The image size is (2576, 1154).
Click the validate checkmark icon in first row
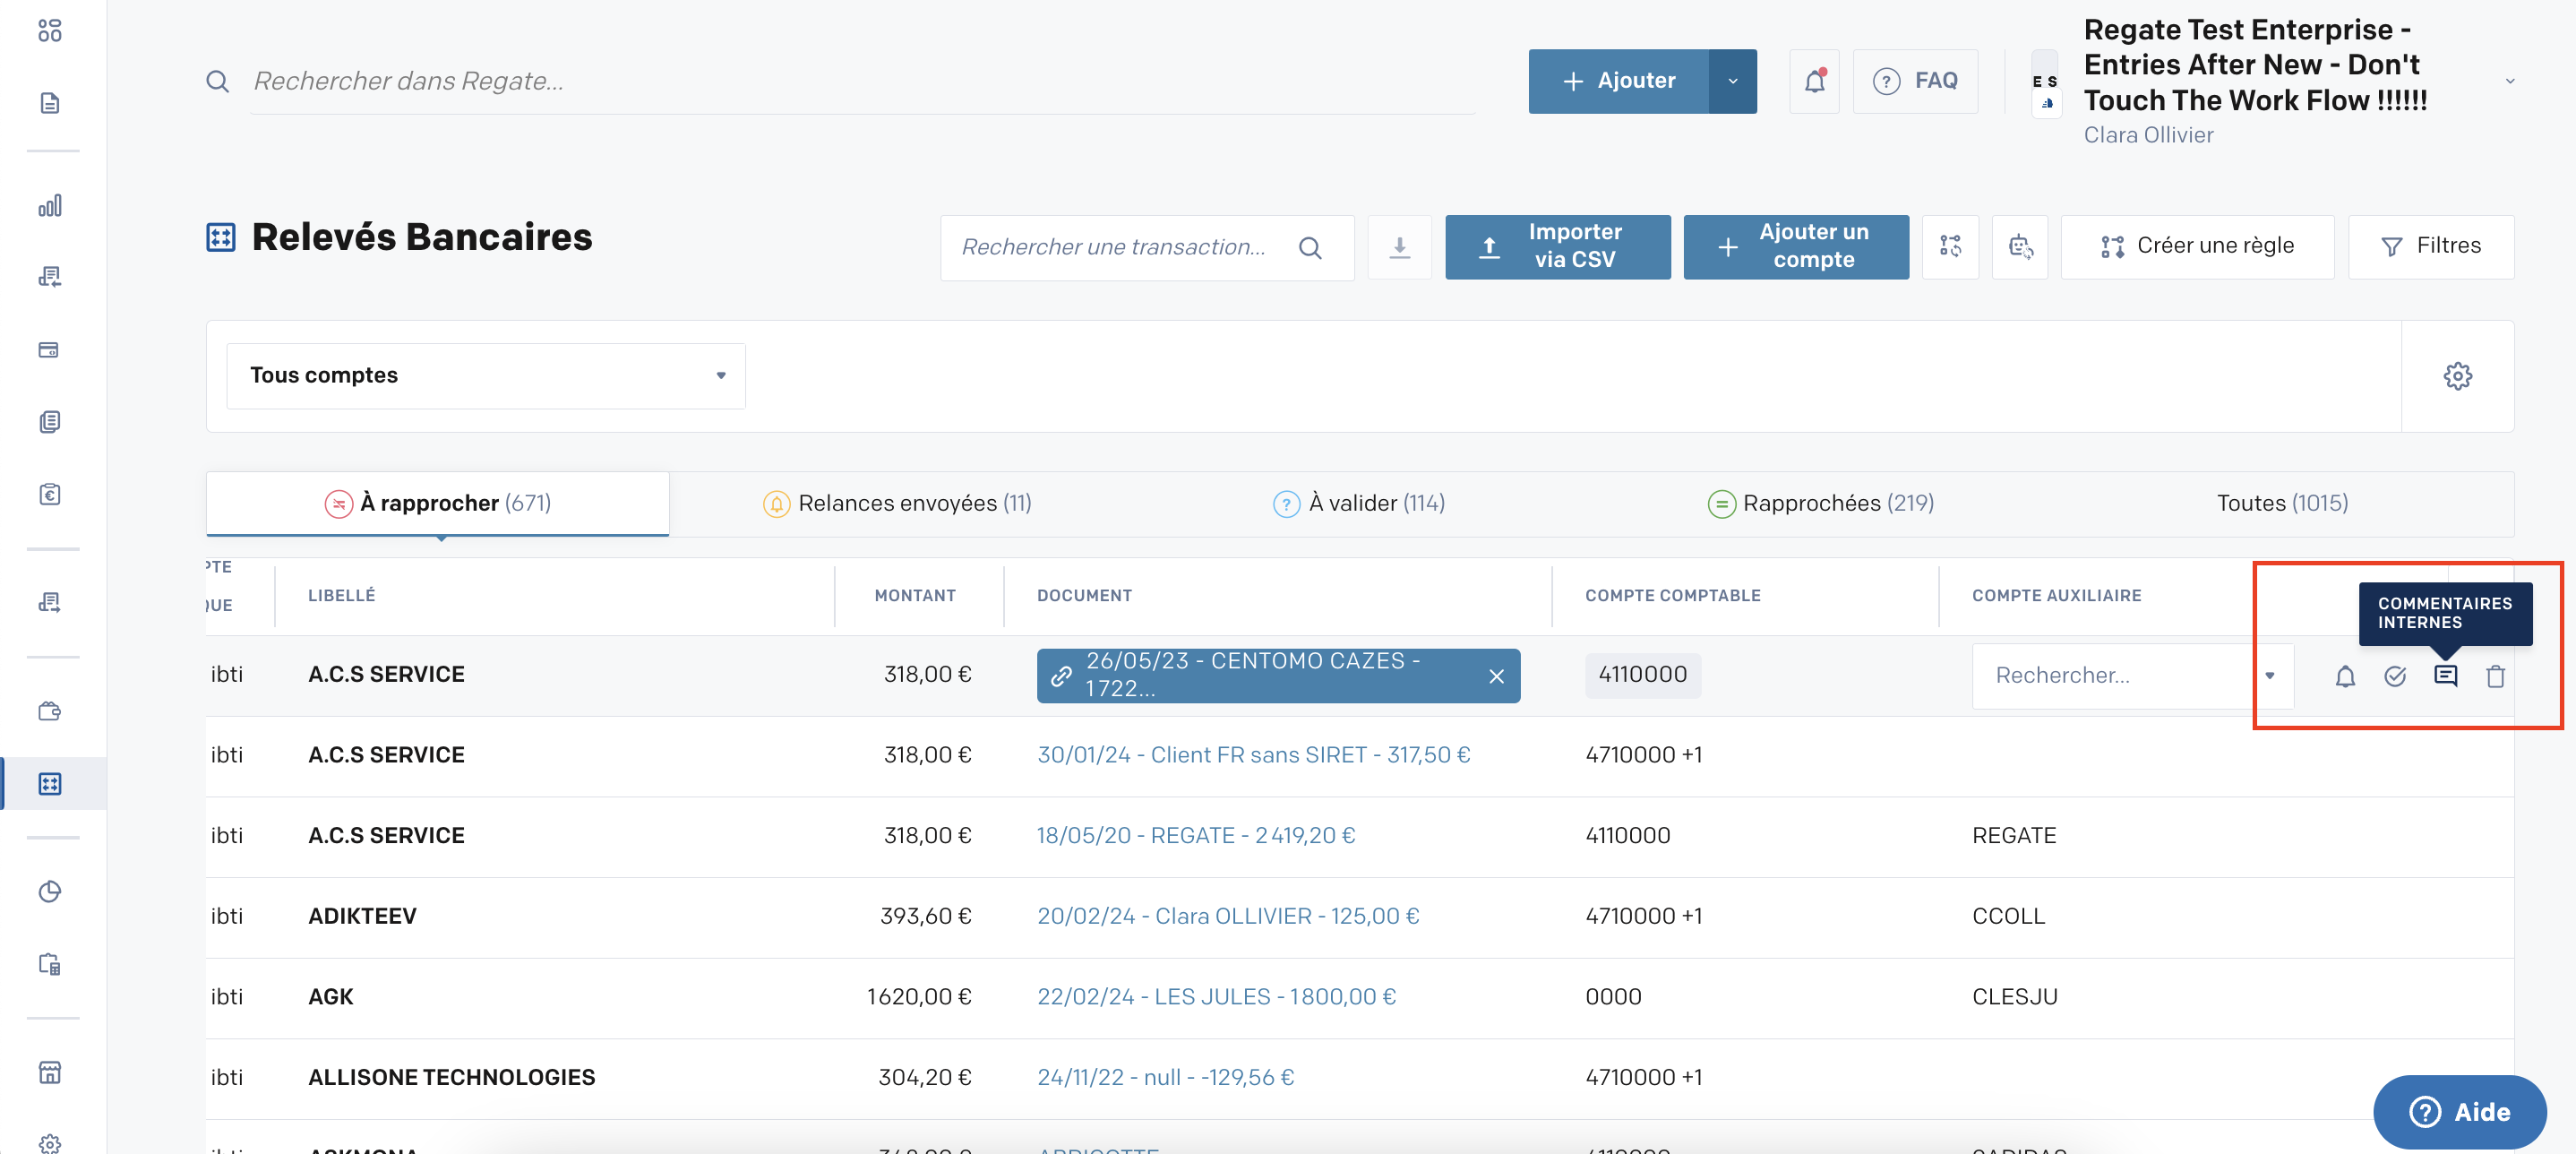point(2394,676)
